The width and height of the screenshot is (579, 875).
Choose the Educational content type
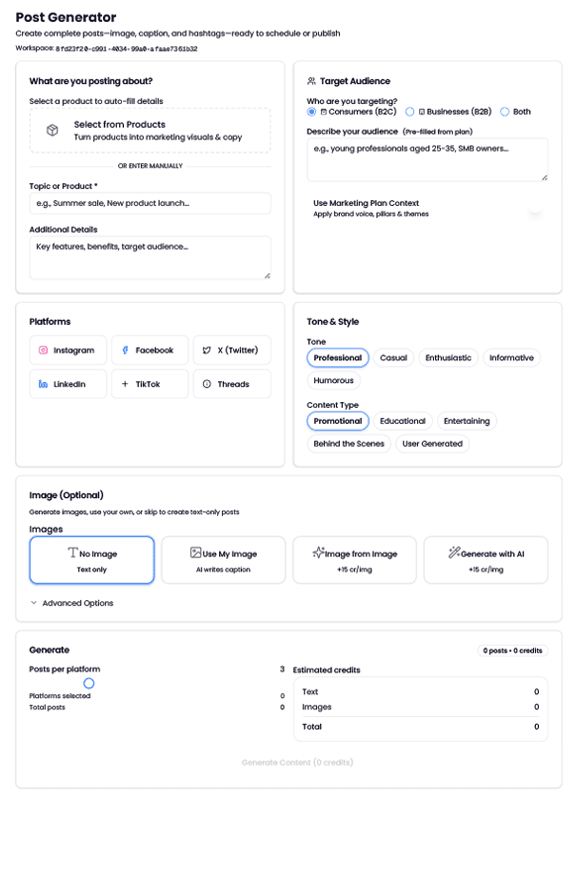pyautogui.click(x=402, y=421)
